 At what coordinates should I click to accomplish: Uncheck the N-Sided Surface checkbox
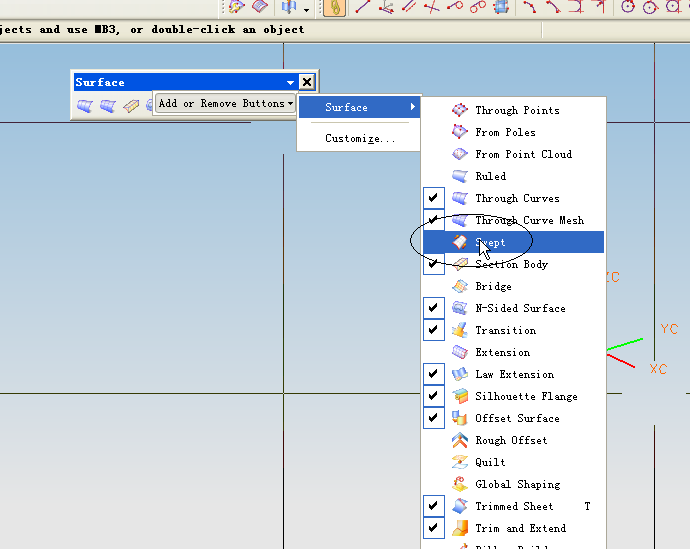pyautogui.click(x=433, y=307)
